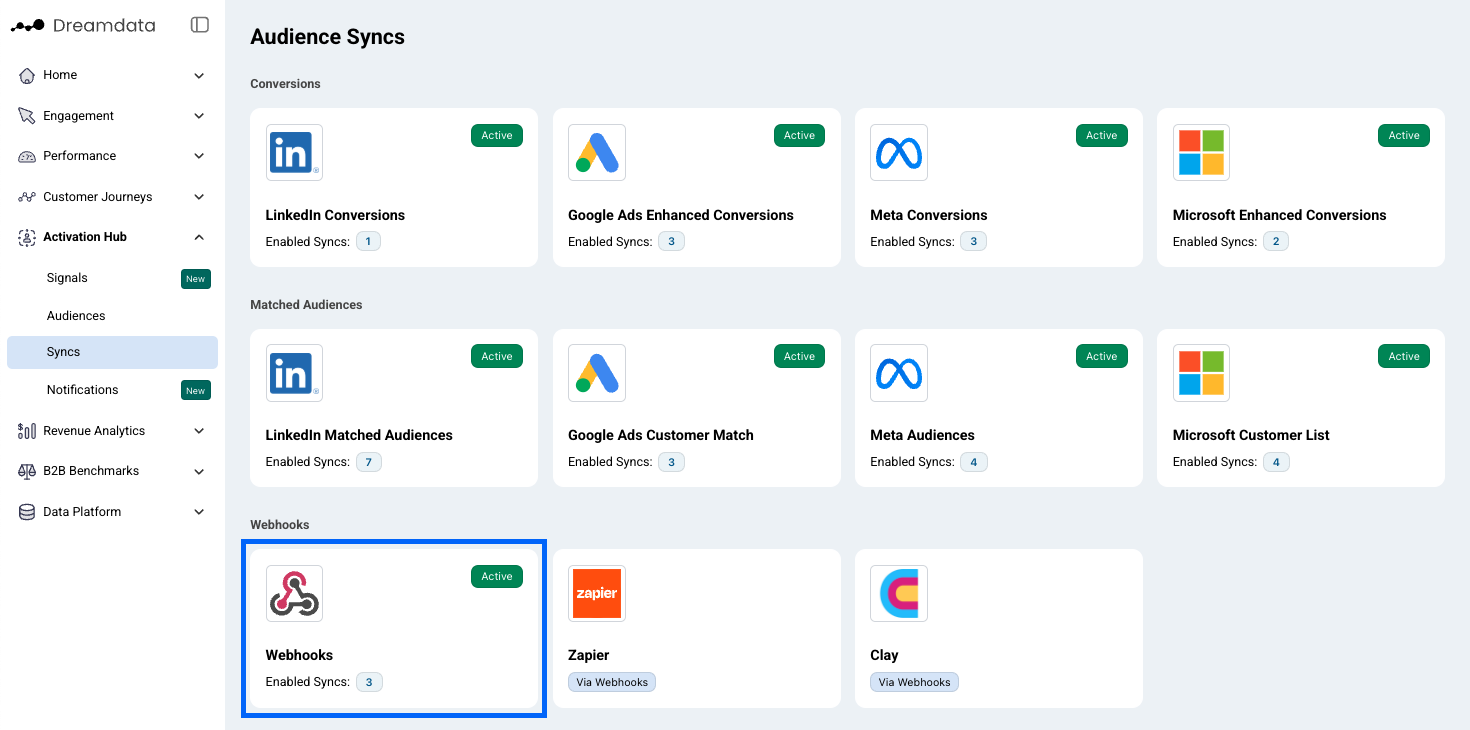Image resolution: width=1470 pixels, height=730 pixels.
Task: Click the Webhooks logo icon
Action: (294, 593)
